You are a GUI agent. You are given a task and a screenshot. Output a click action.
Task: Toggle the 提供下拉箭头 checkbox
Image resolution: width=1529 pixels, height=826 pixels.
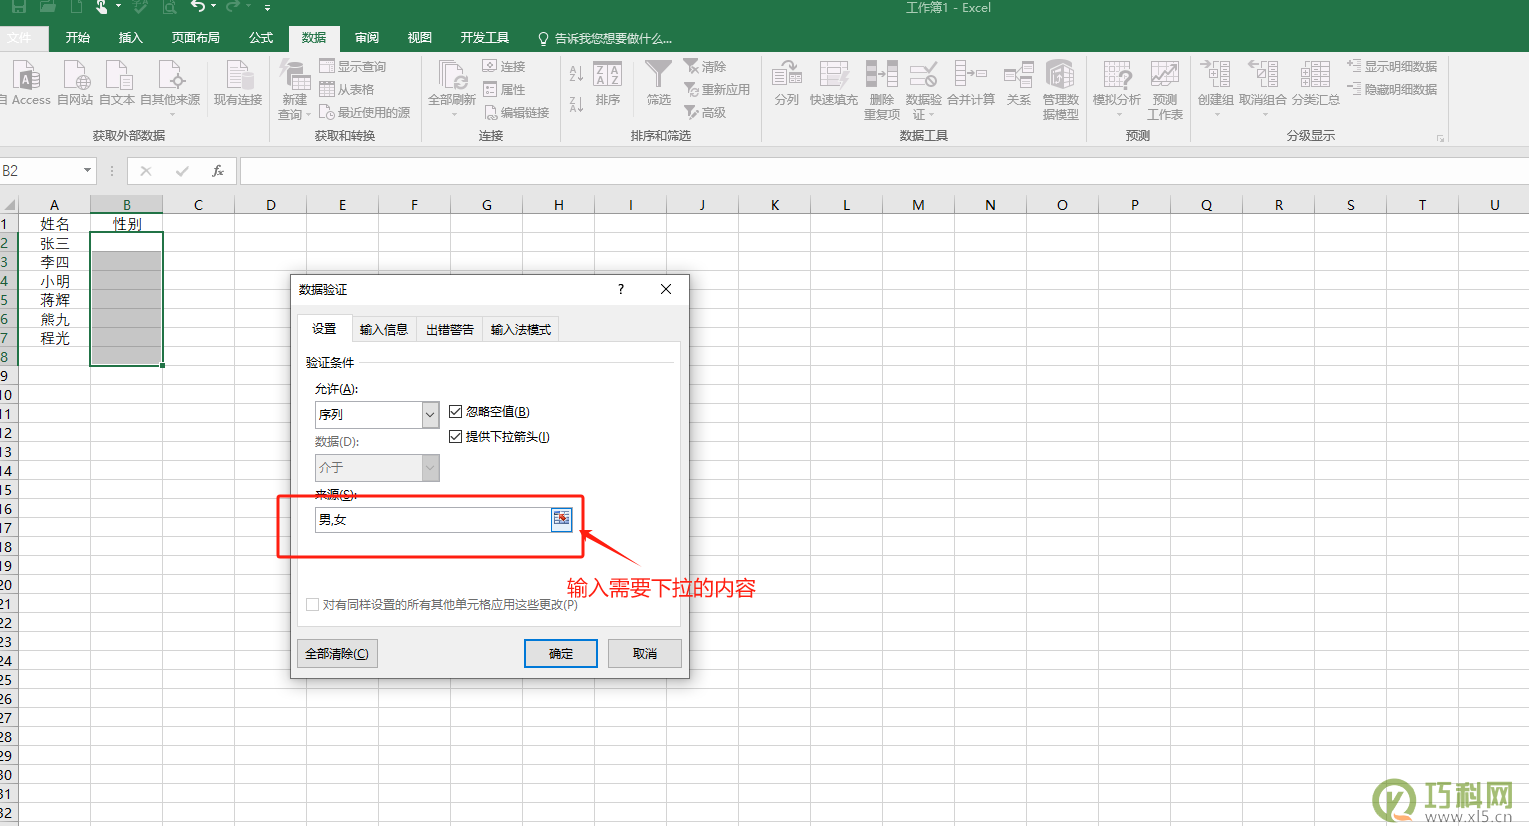(x=456, y=436)
